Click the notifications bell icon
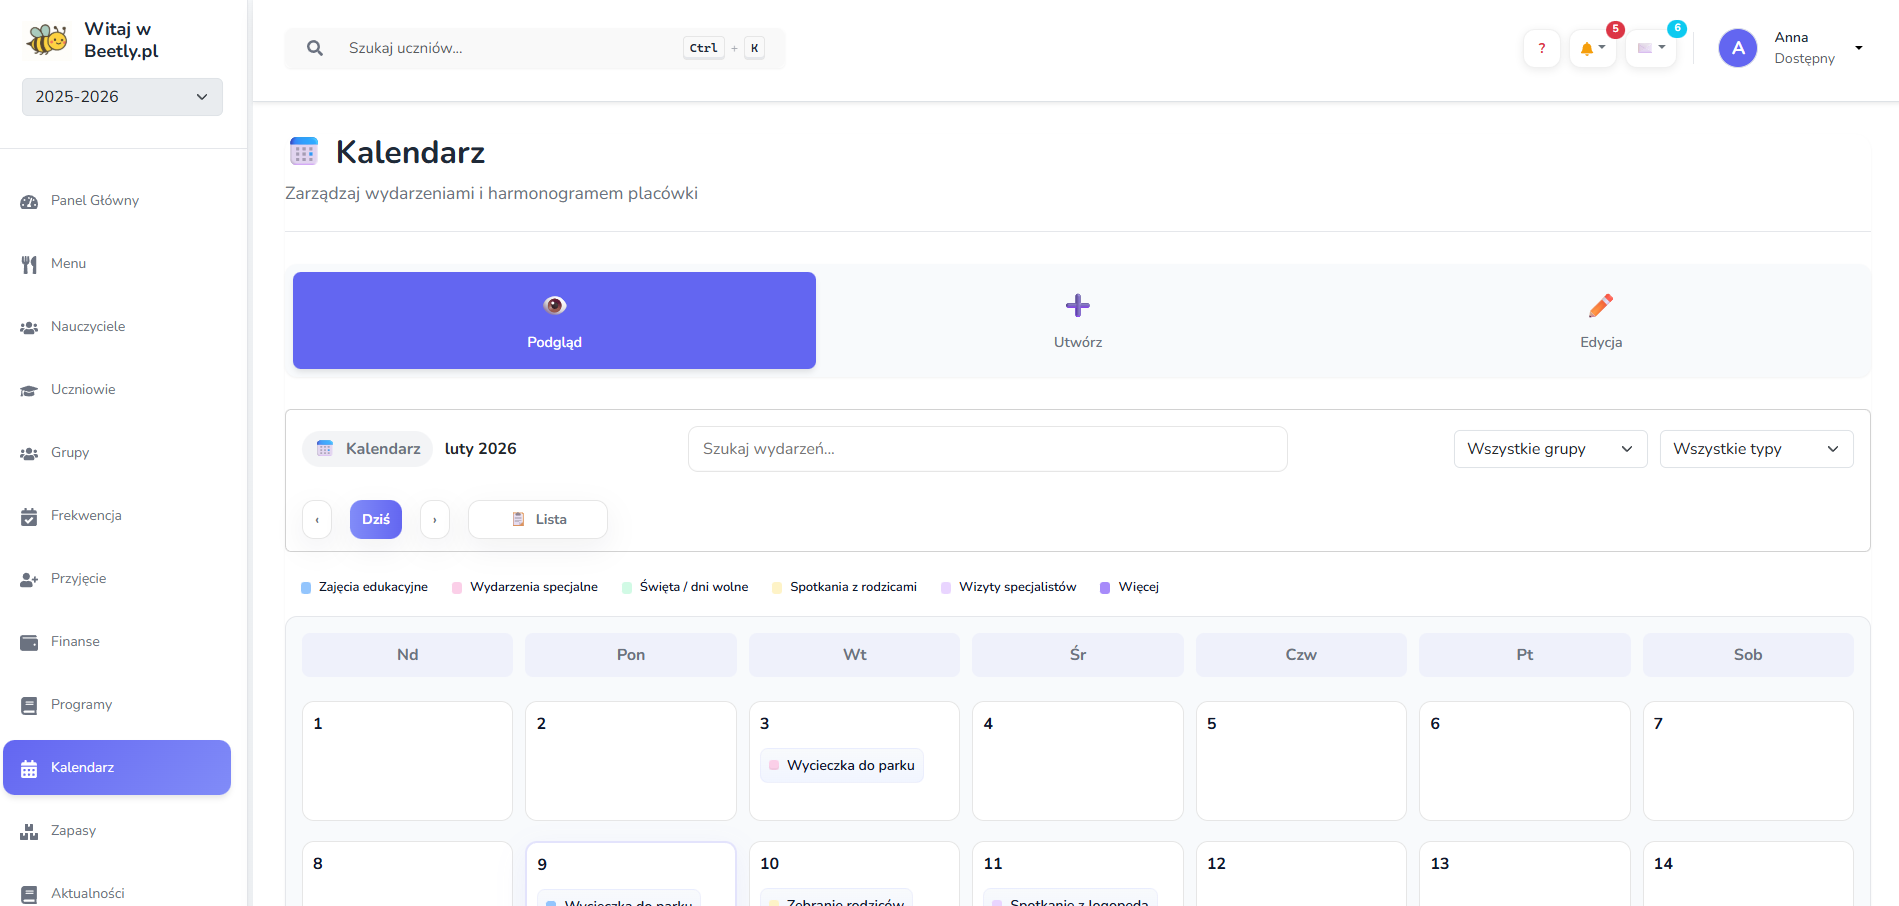Screen dimensions: 1899x906 tap(1588, 48)
